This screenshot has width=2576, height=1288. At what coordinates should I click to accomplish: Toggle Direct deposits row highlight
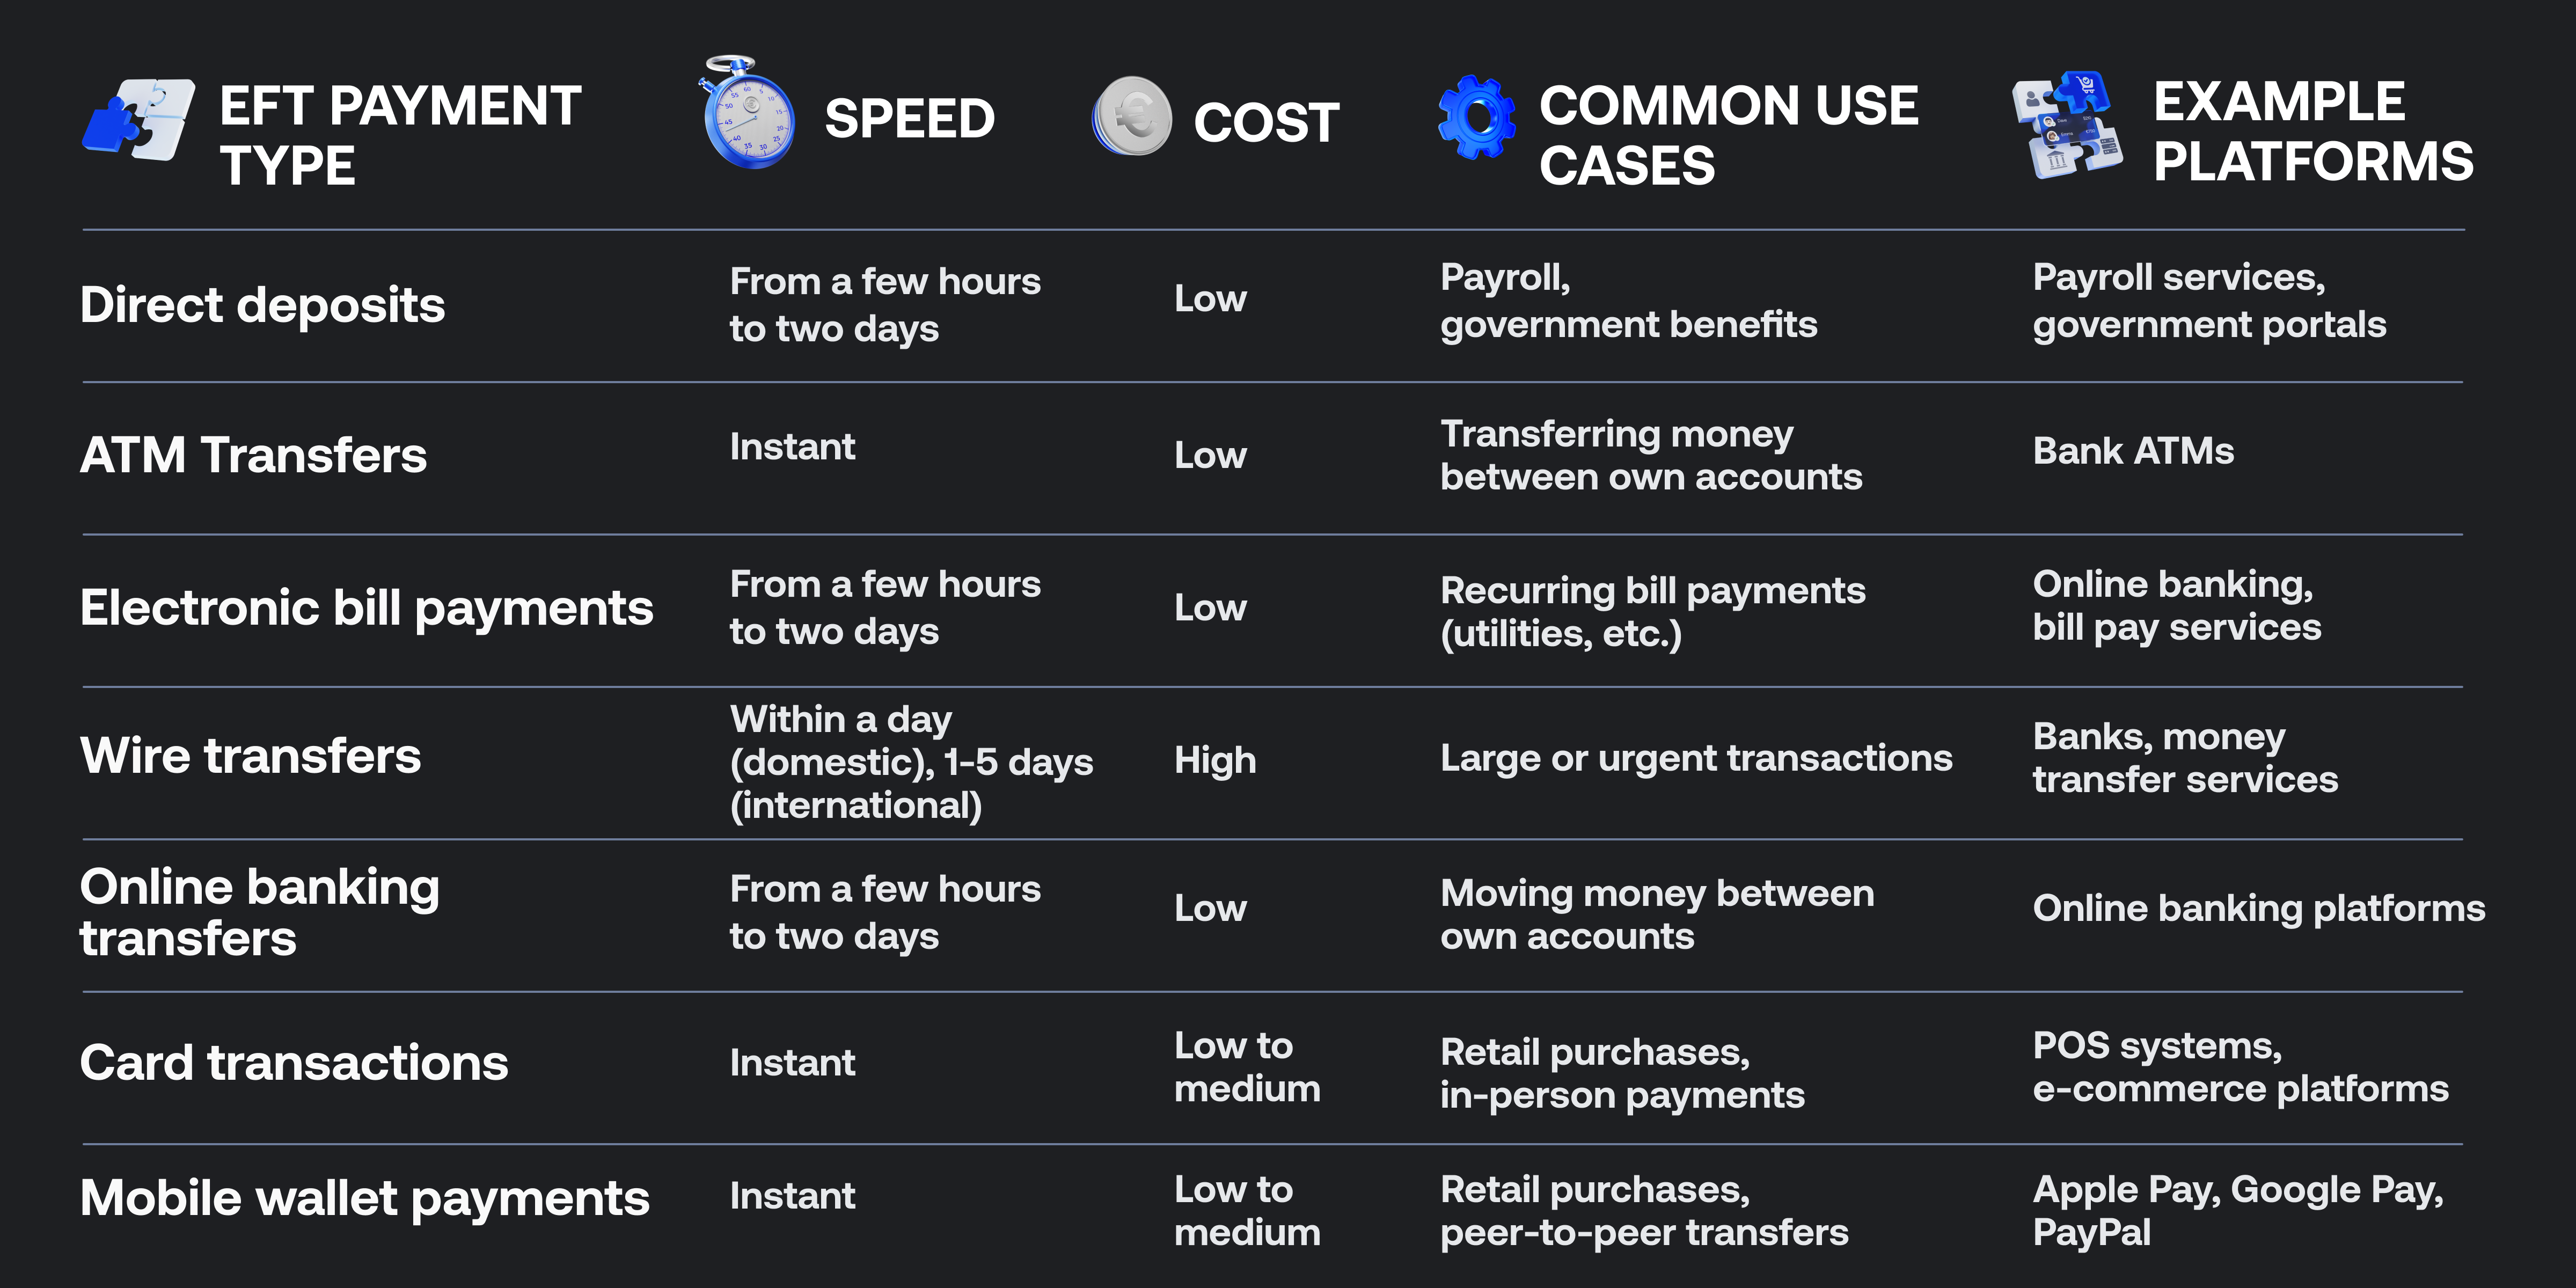point(1288,288)
